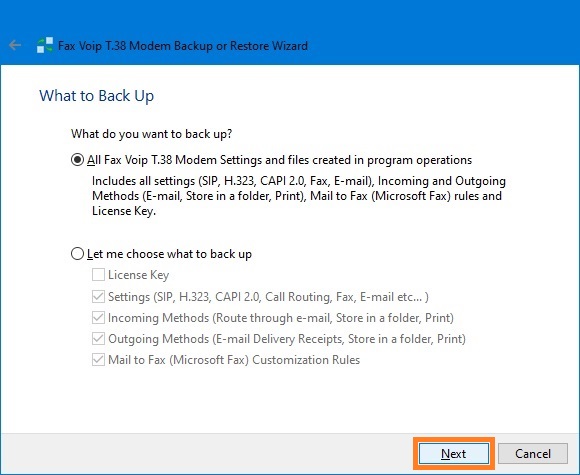
Task: Click the Settings (SIP, H.323, CAPI 2.0) label
Action: pos(268,297)
